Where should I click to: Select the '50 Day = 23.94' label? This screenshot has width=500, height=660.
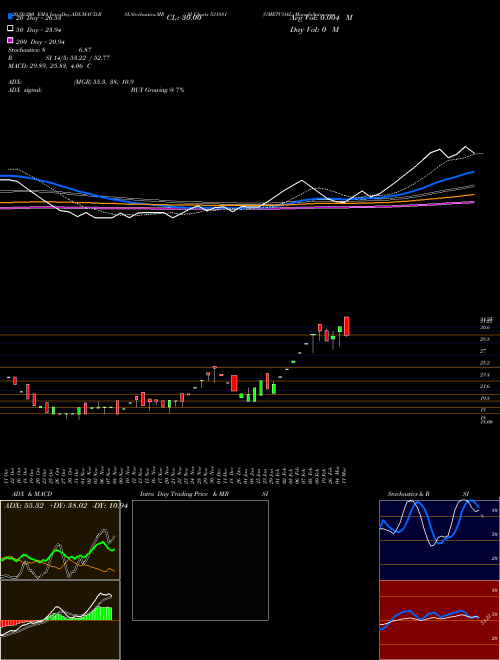(x=39, y=30)
